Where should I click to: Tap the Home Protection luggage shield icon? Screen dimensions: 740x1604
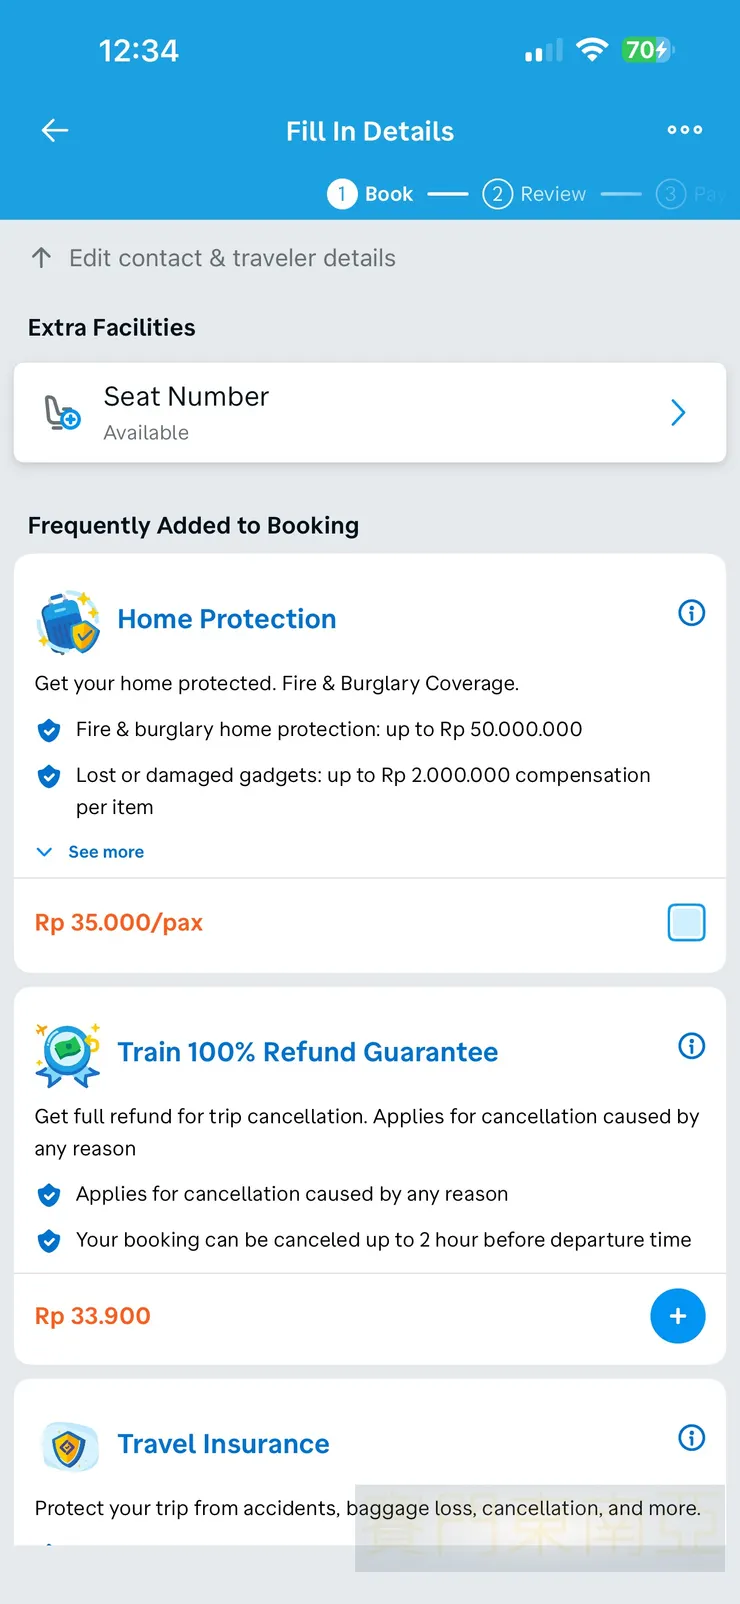[x=68, y=621]
